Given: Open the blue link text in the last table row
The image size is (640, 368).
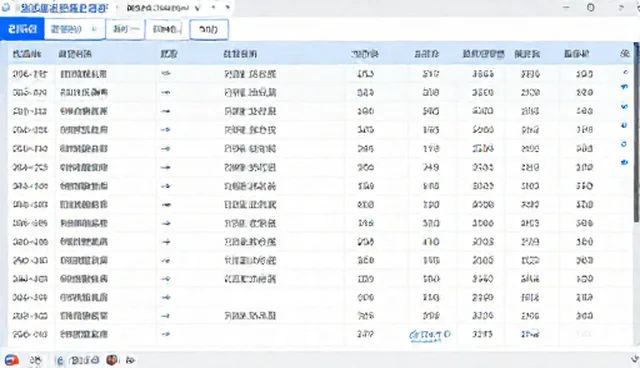Looking at the screenshot, I should click(x=430, y=335).
